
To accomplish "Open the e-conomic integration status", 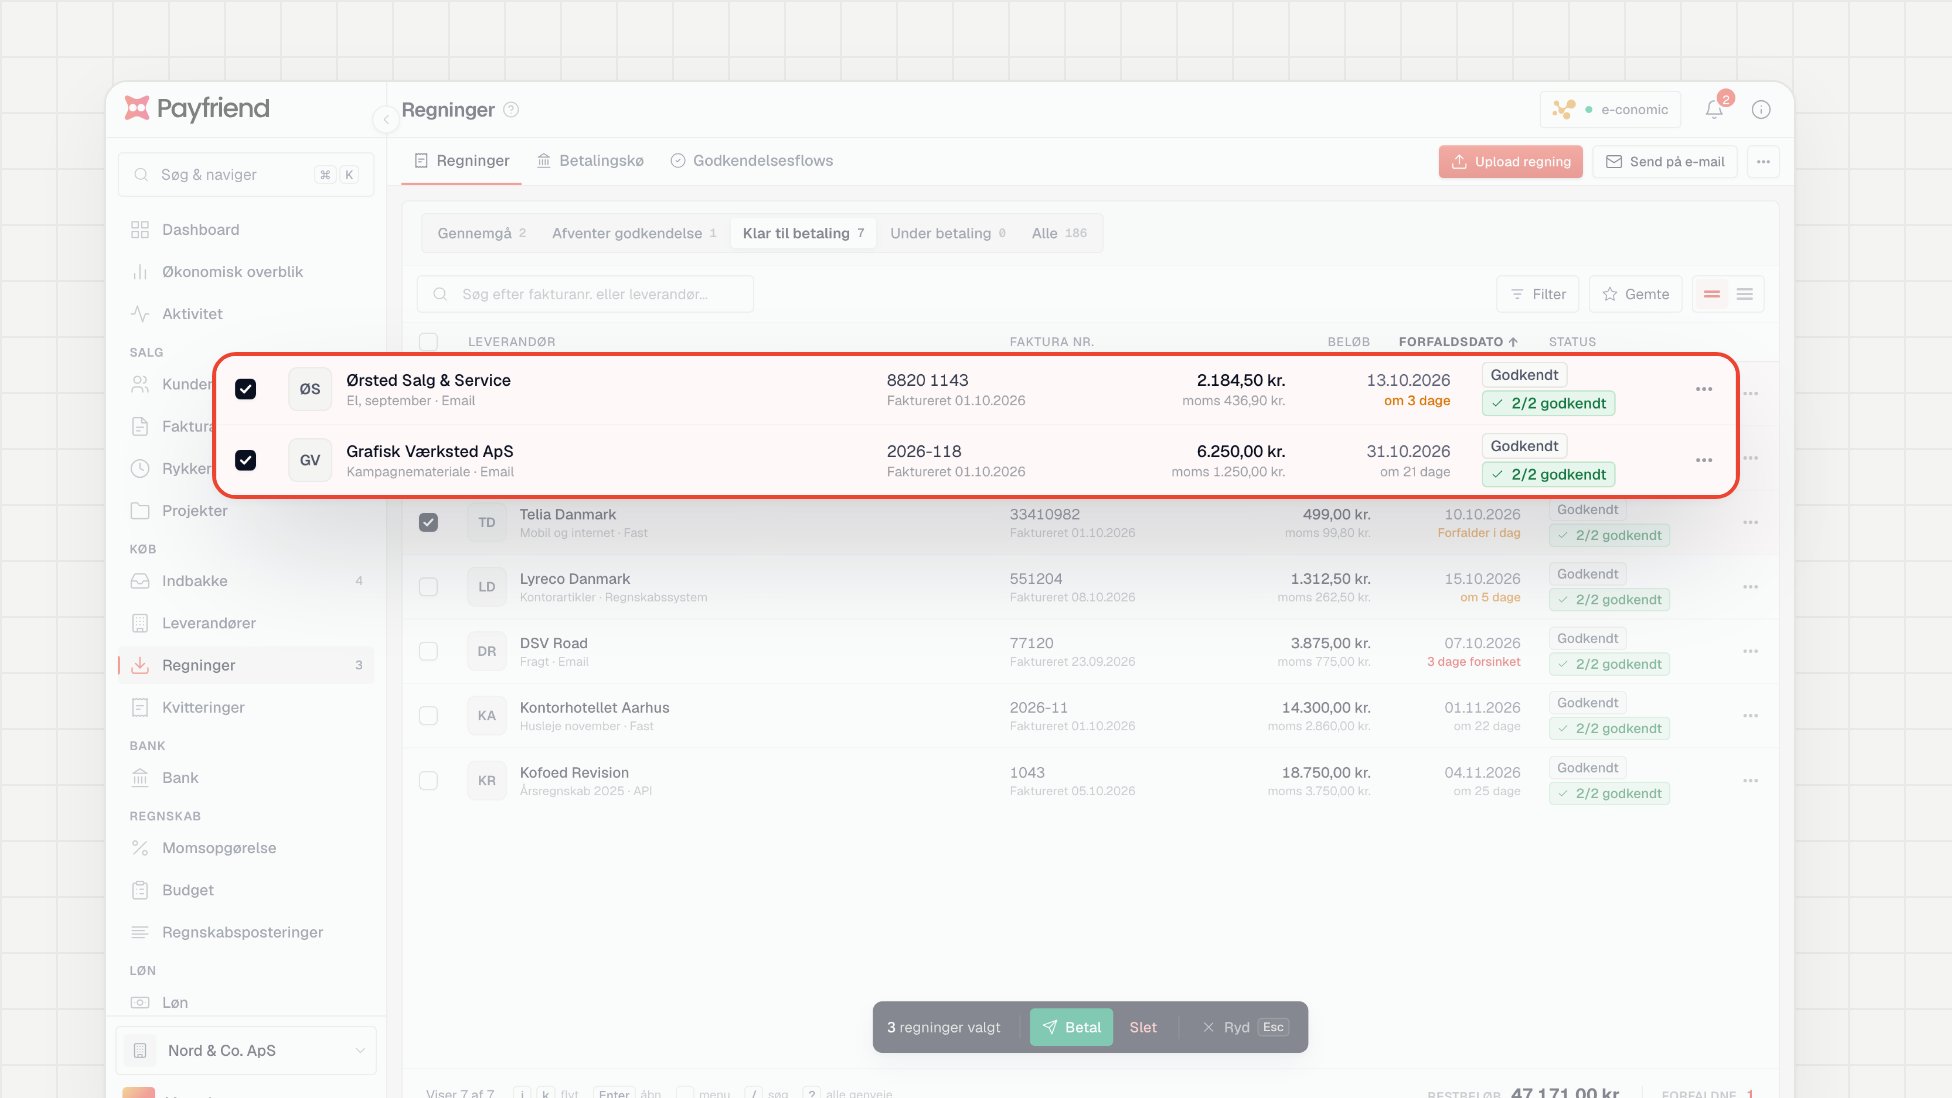I will (1610, 110).
